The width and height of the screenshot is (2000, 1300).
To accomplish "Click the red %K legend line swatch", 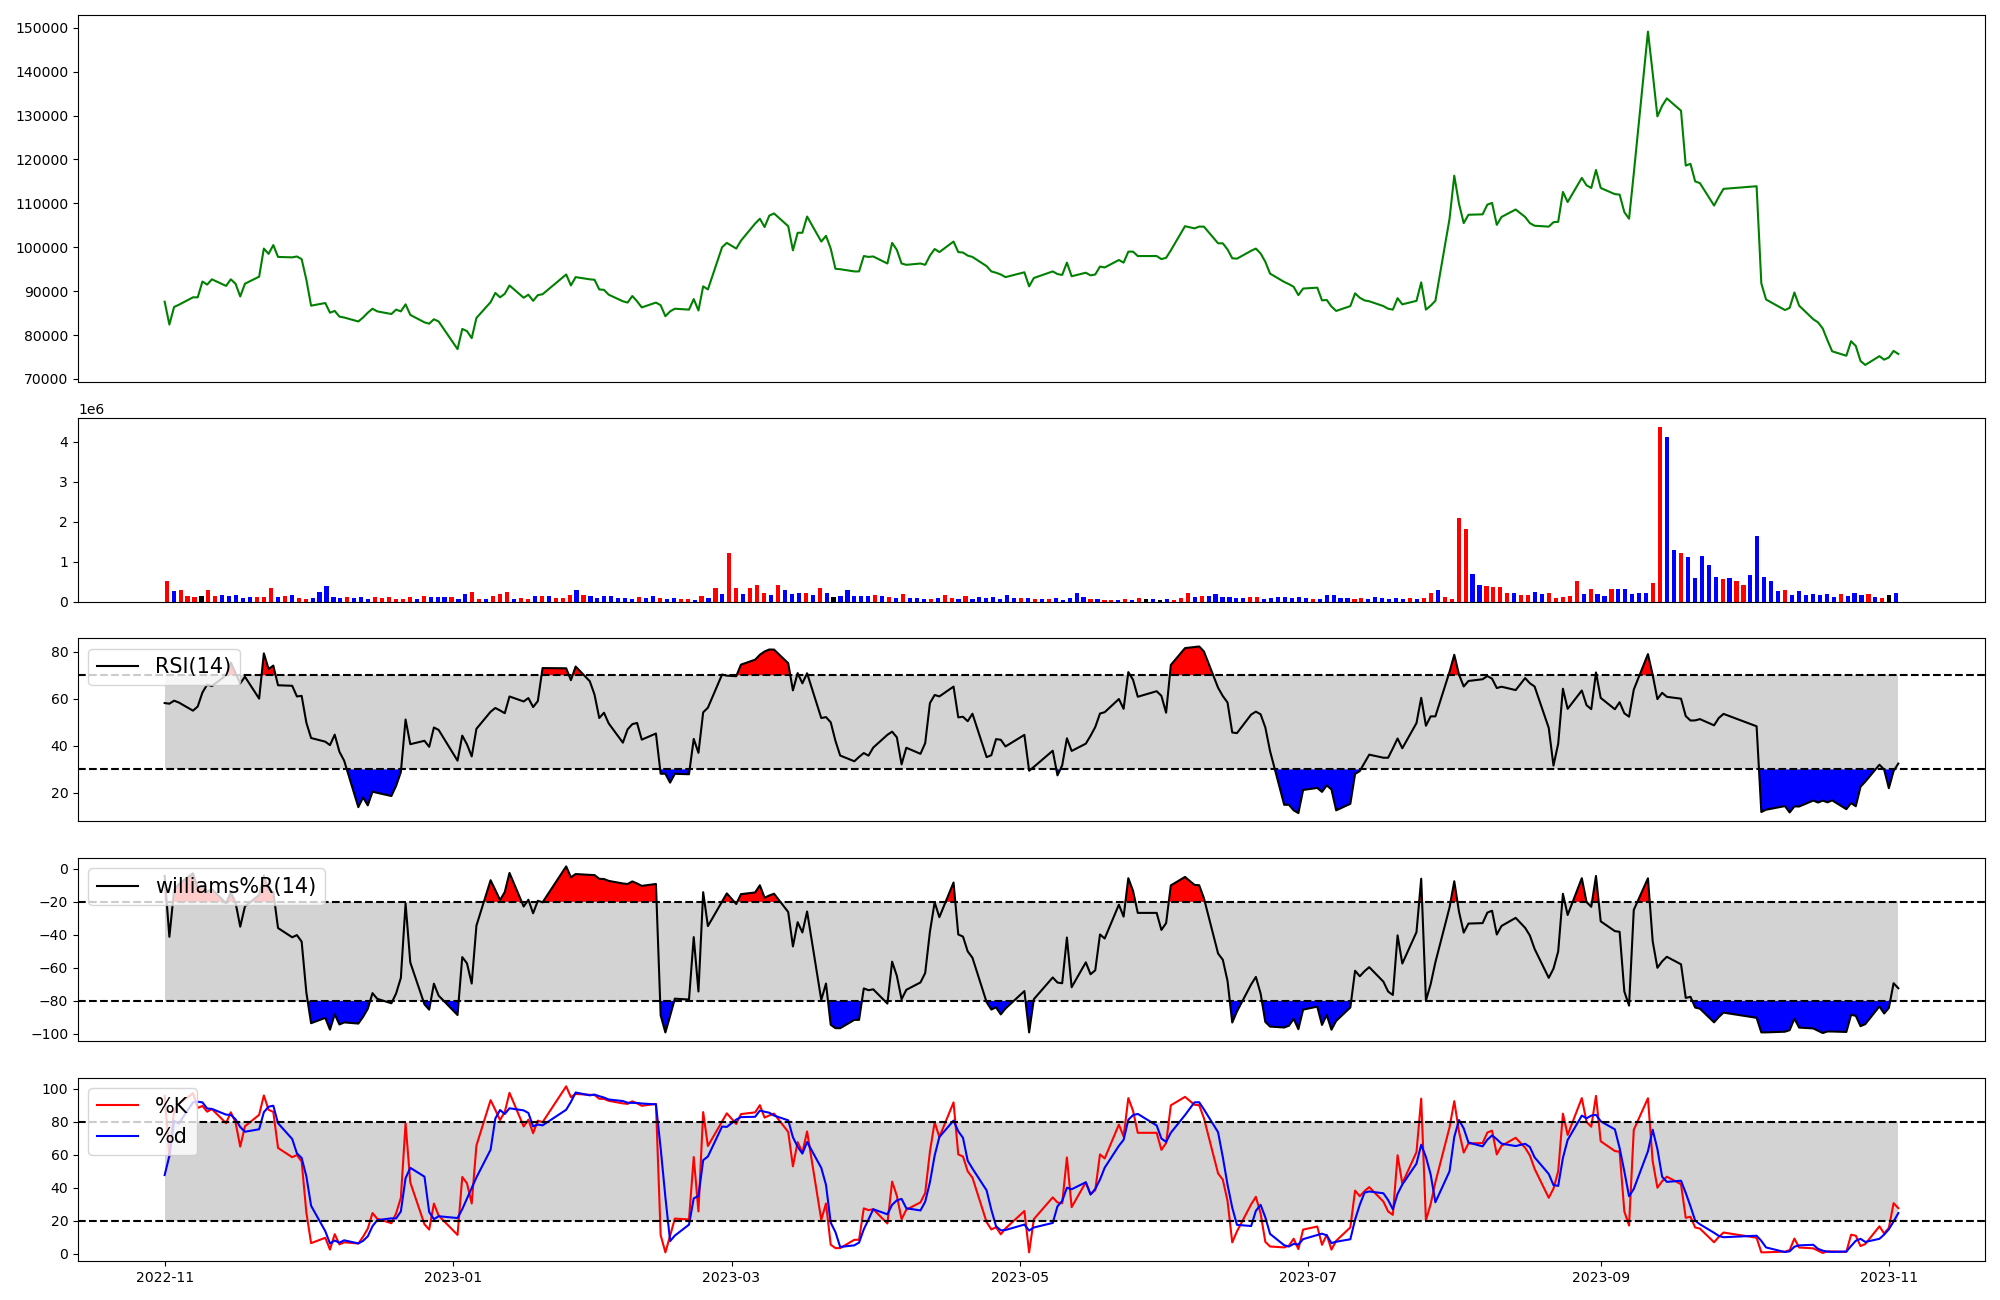I will pyautogui.click(x=116, y=1106).
